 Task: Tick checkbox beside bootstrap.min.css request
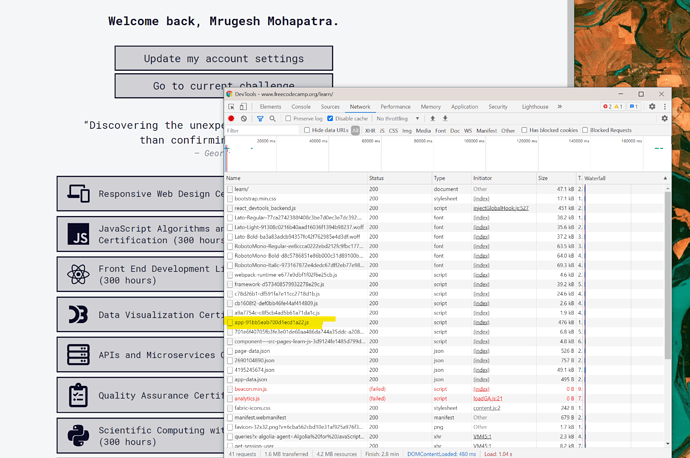pyautogui.click(x=230, y=199)
